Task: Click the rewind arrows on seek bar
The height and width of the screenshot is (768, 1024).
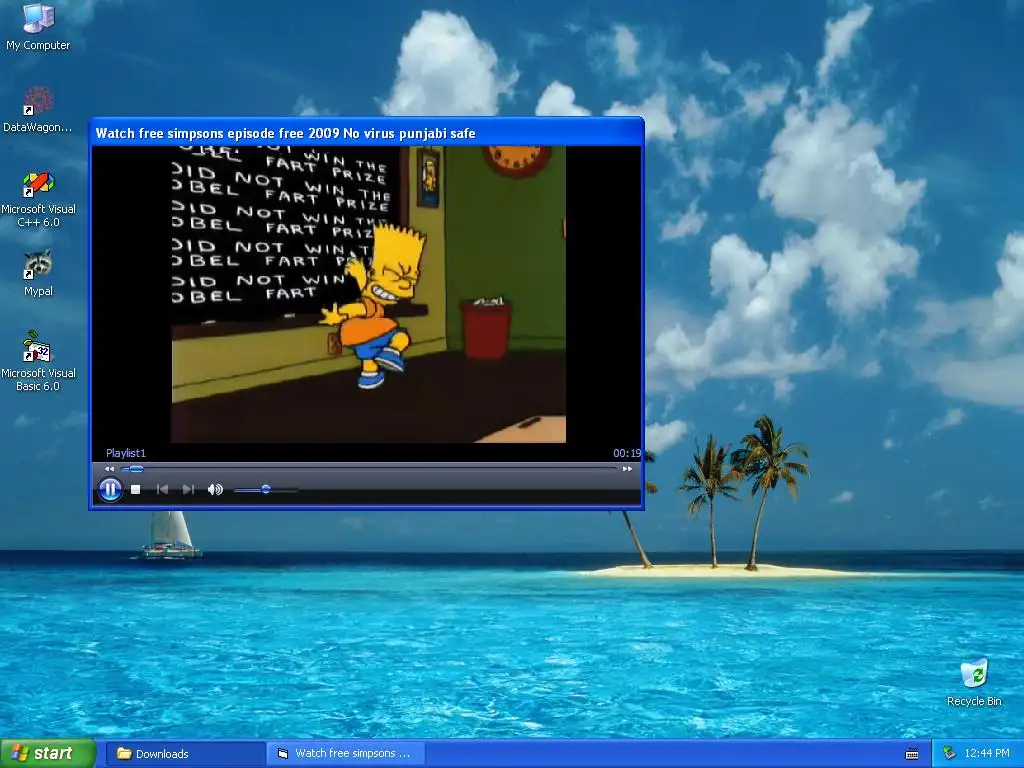Action: pyautogui.click(x=110, y=469)
